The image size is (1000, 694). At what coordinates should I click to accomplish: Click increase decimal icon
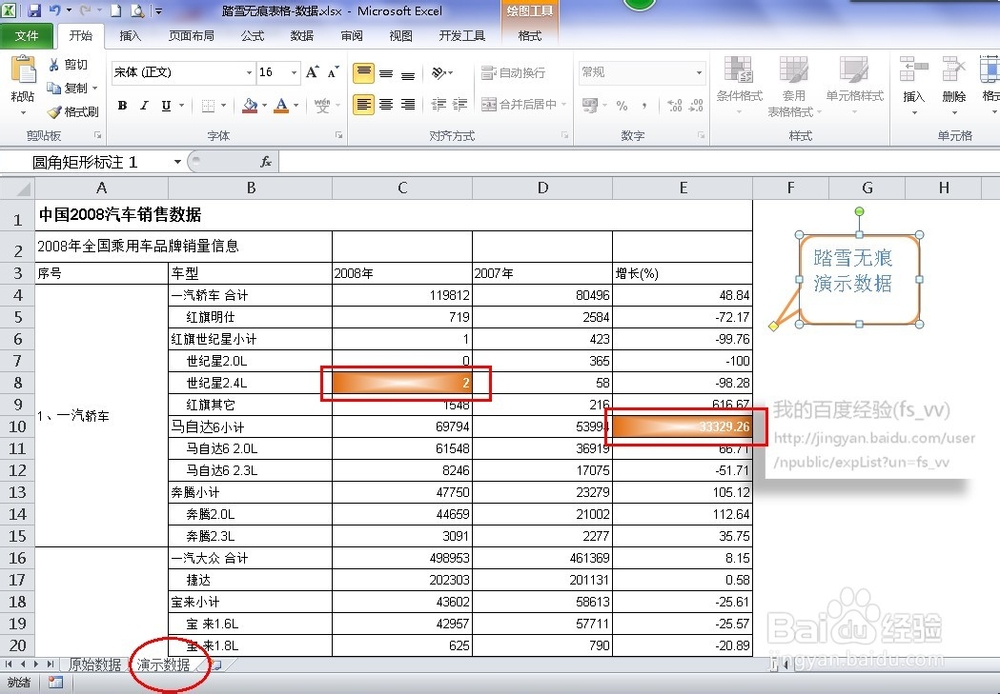pos(675,106)
